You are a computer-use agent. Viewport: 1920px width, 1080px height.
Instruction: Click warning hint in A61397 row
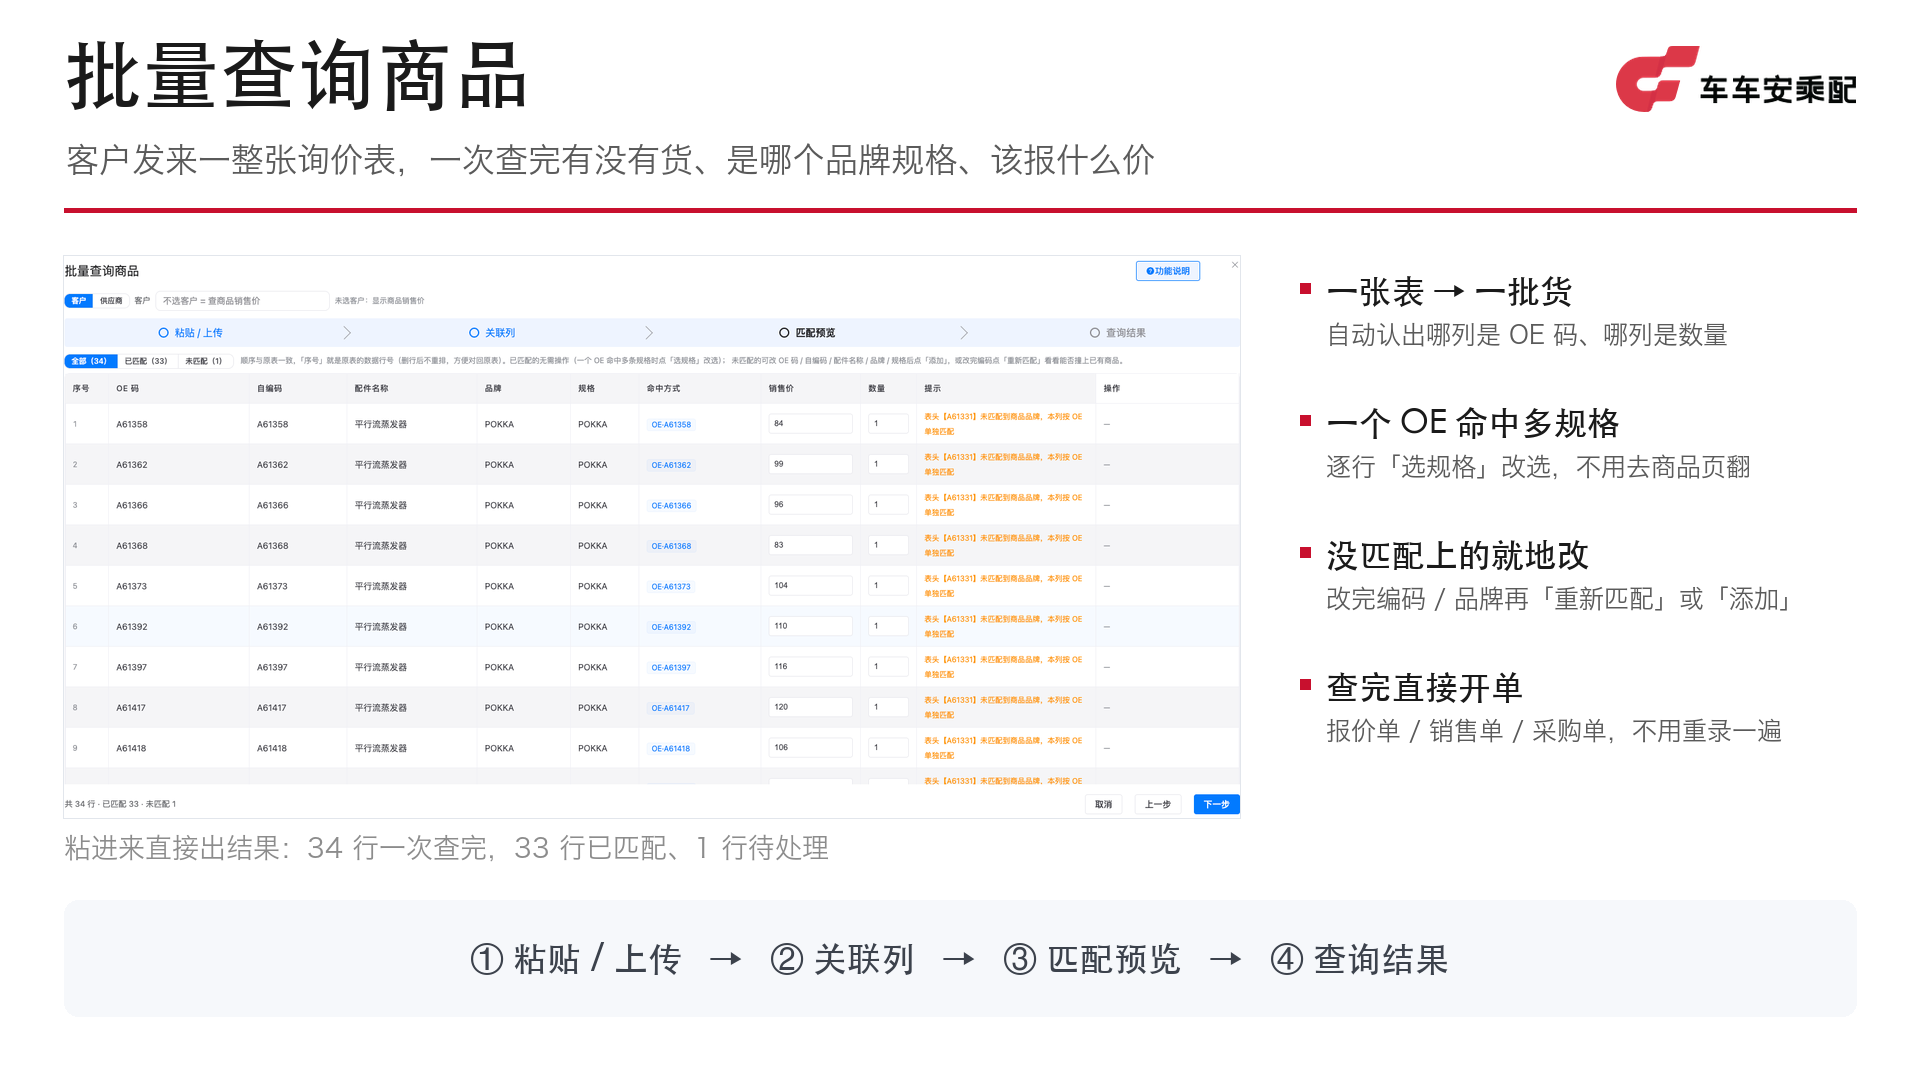(1003, 667)
